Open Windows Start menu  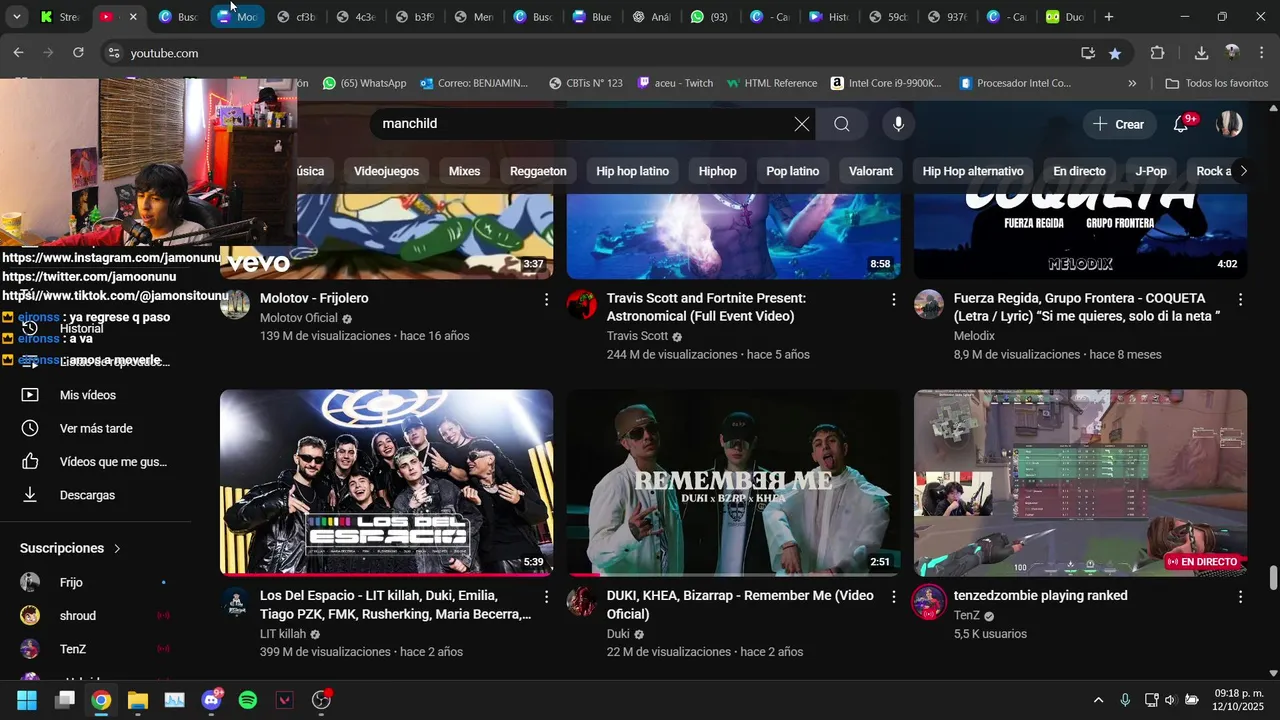[27, 700]
